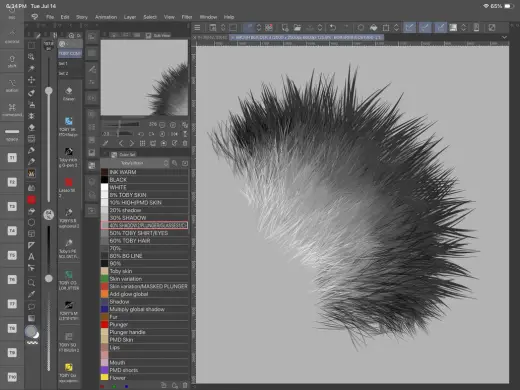Click the Open folder icon on the command bar
This screenshot has height=390, width=520.
pos(297,28)
